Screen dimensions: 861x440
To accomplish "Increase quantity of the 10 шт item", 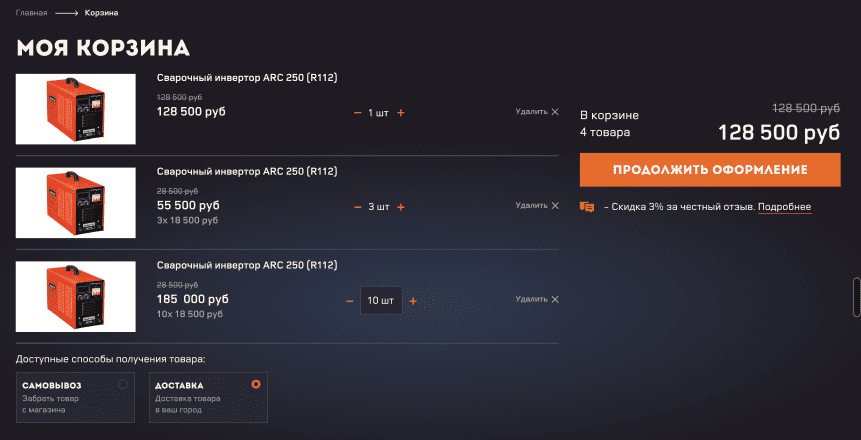I will tap(413, 300).
